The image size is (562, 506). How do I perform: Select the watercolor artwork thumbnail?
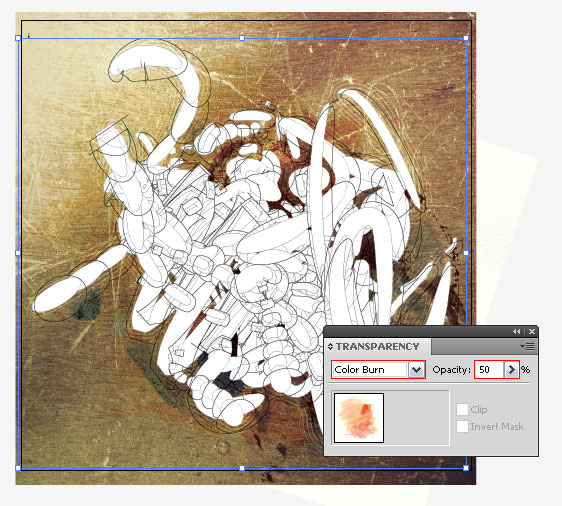coord(359,418)
